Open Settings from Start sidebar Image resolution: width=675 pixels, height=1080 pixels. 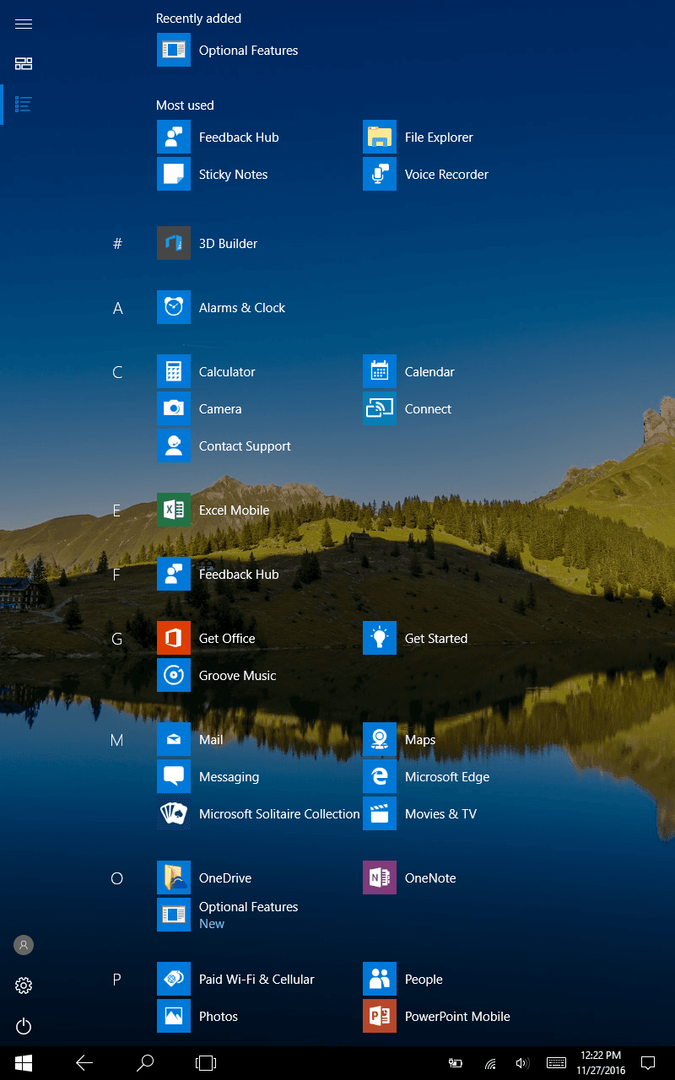23,986
